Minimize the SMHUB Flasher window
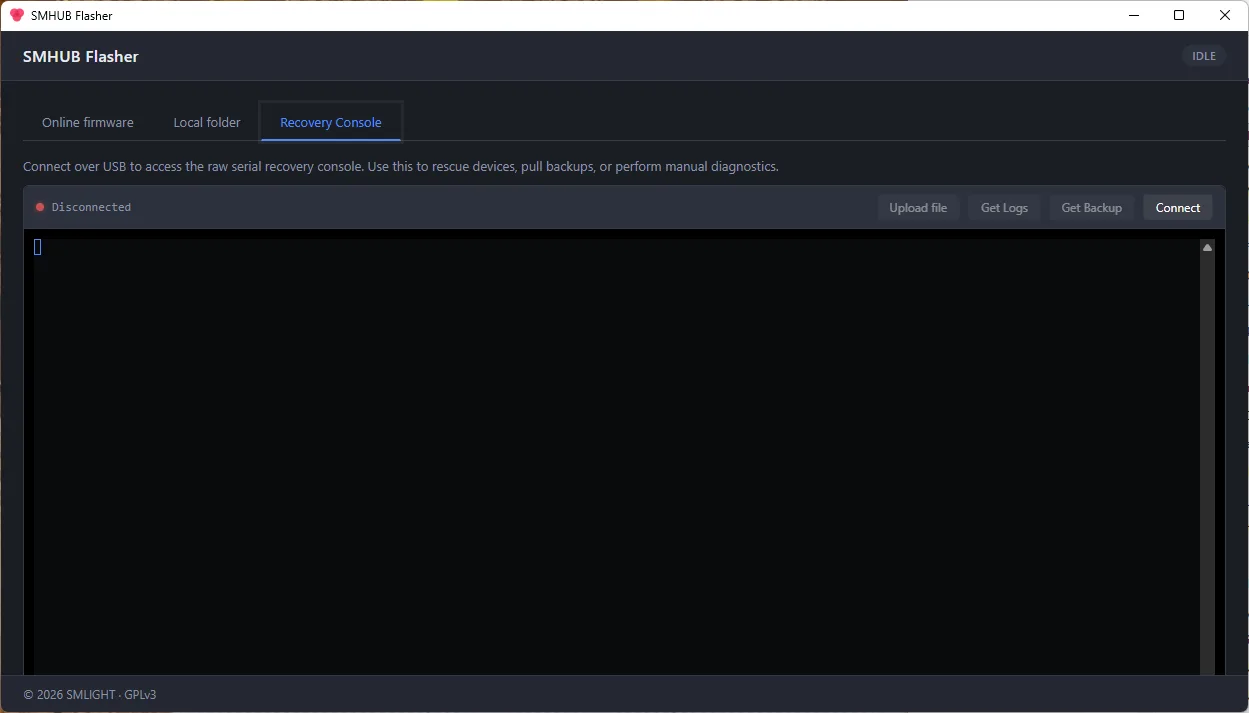This screenshot has height=713, width=1249. point(1134,15)
